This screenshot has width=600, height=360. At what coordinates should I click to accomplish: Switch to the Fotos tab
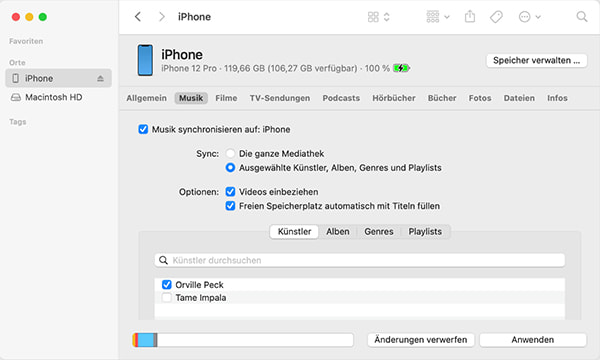click(x=480, y=98)
